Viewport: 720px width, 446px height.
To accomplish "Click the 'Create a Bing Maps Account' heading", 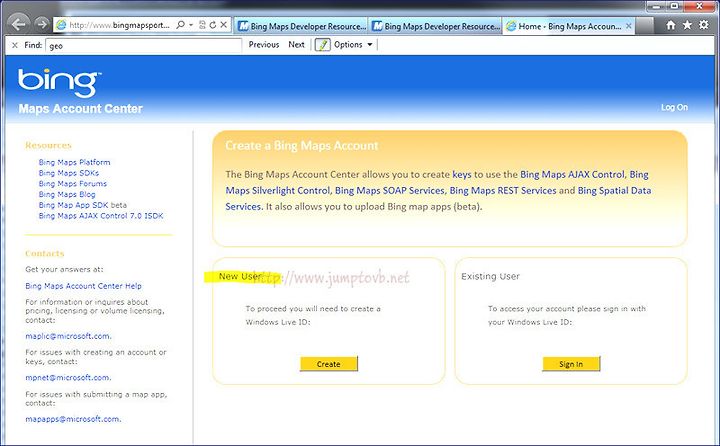I will pyautogui.click(x=302, y=146).
